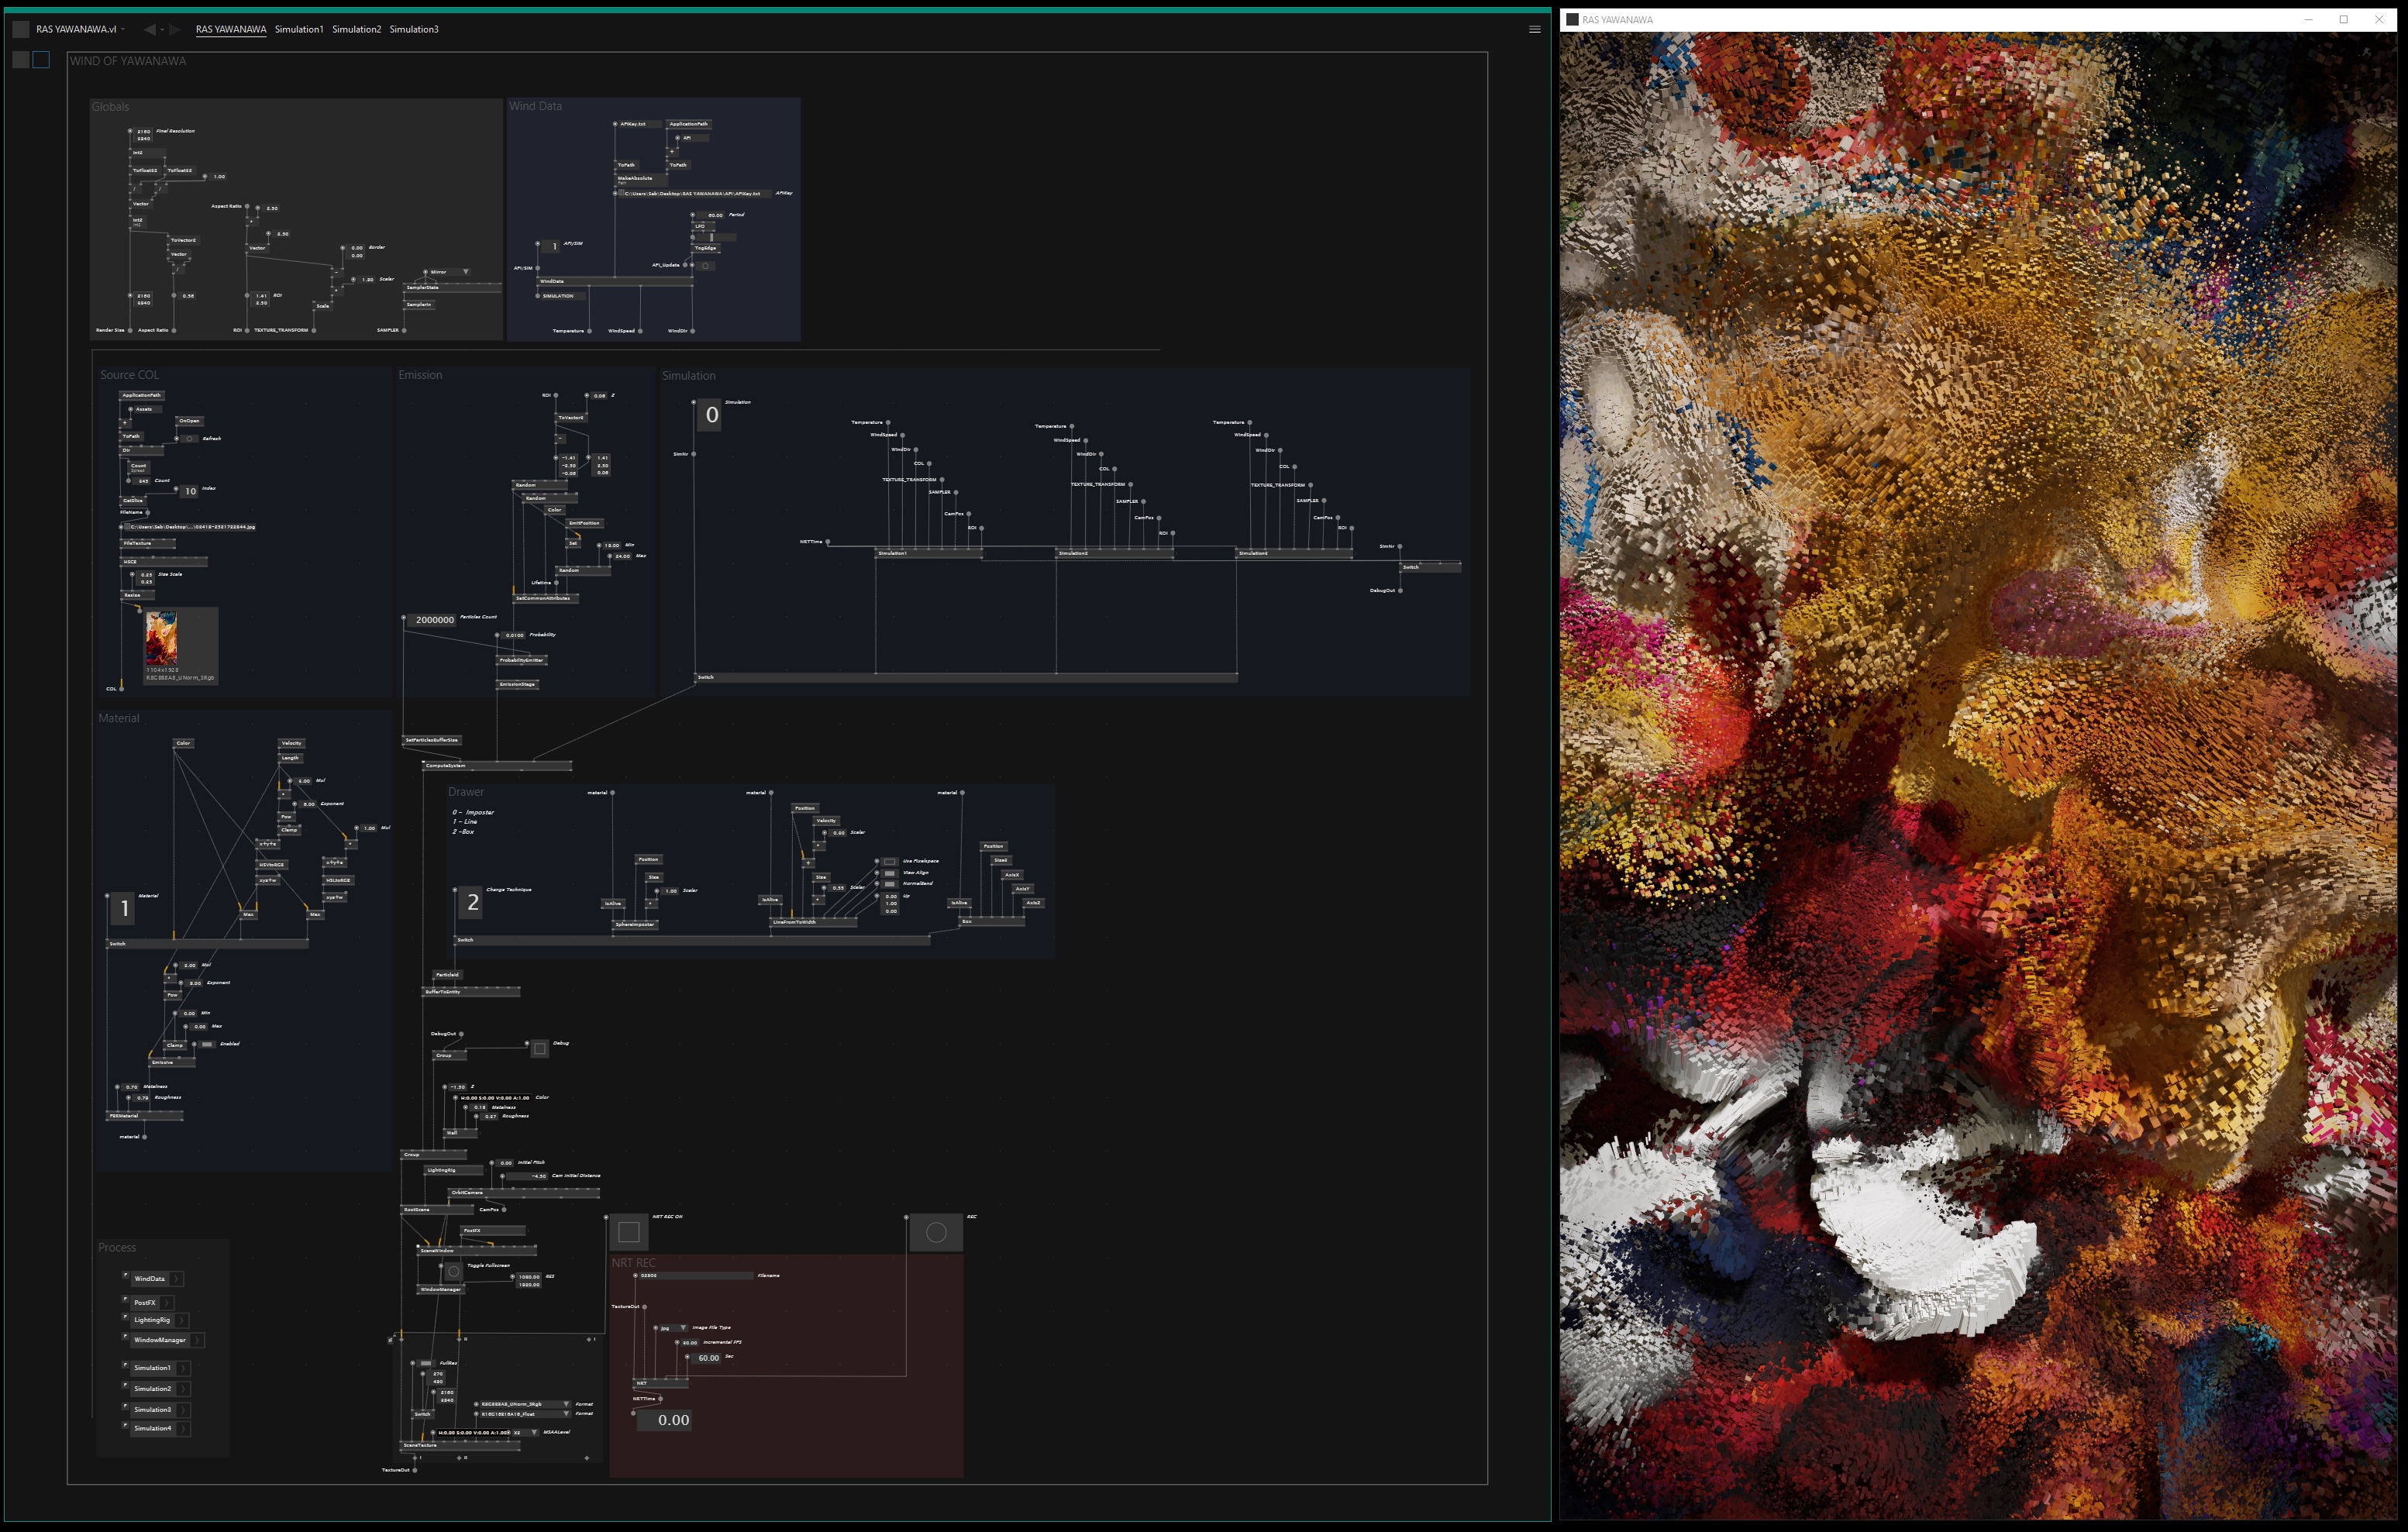Image resolution: width=2408 pixels, height=1532 pixels.
Task: Click the source image thumbnail preview
Action: [x=162, y=639]
